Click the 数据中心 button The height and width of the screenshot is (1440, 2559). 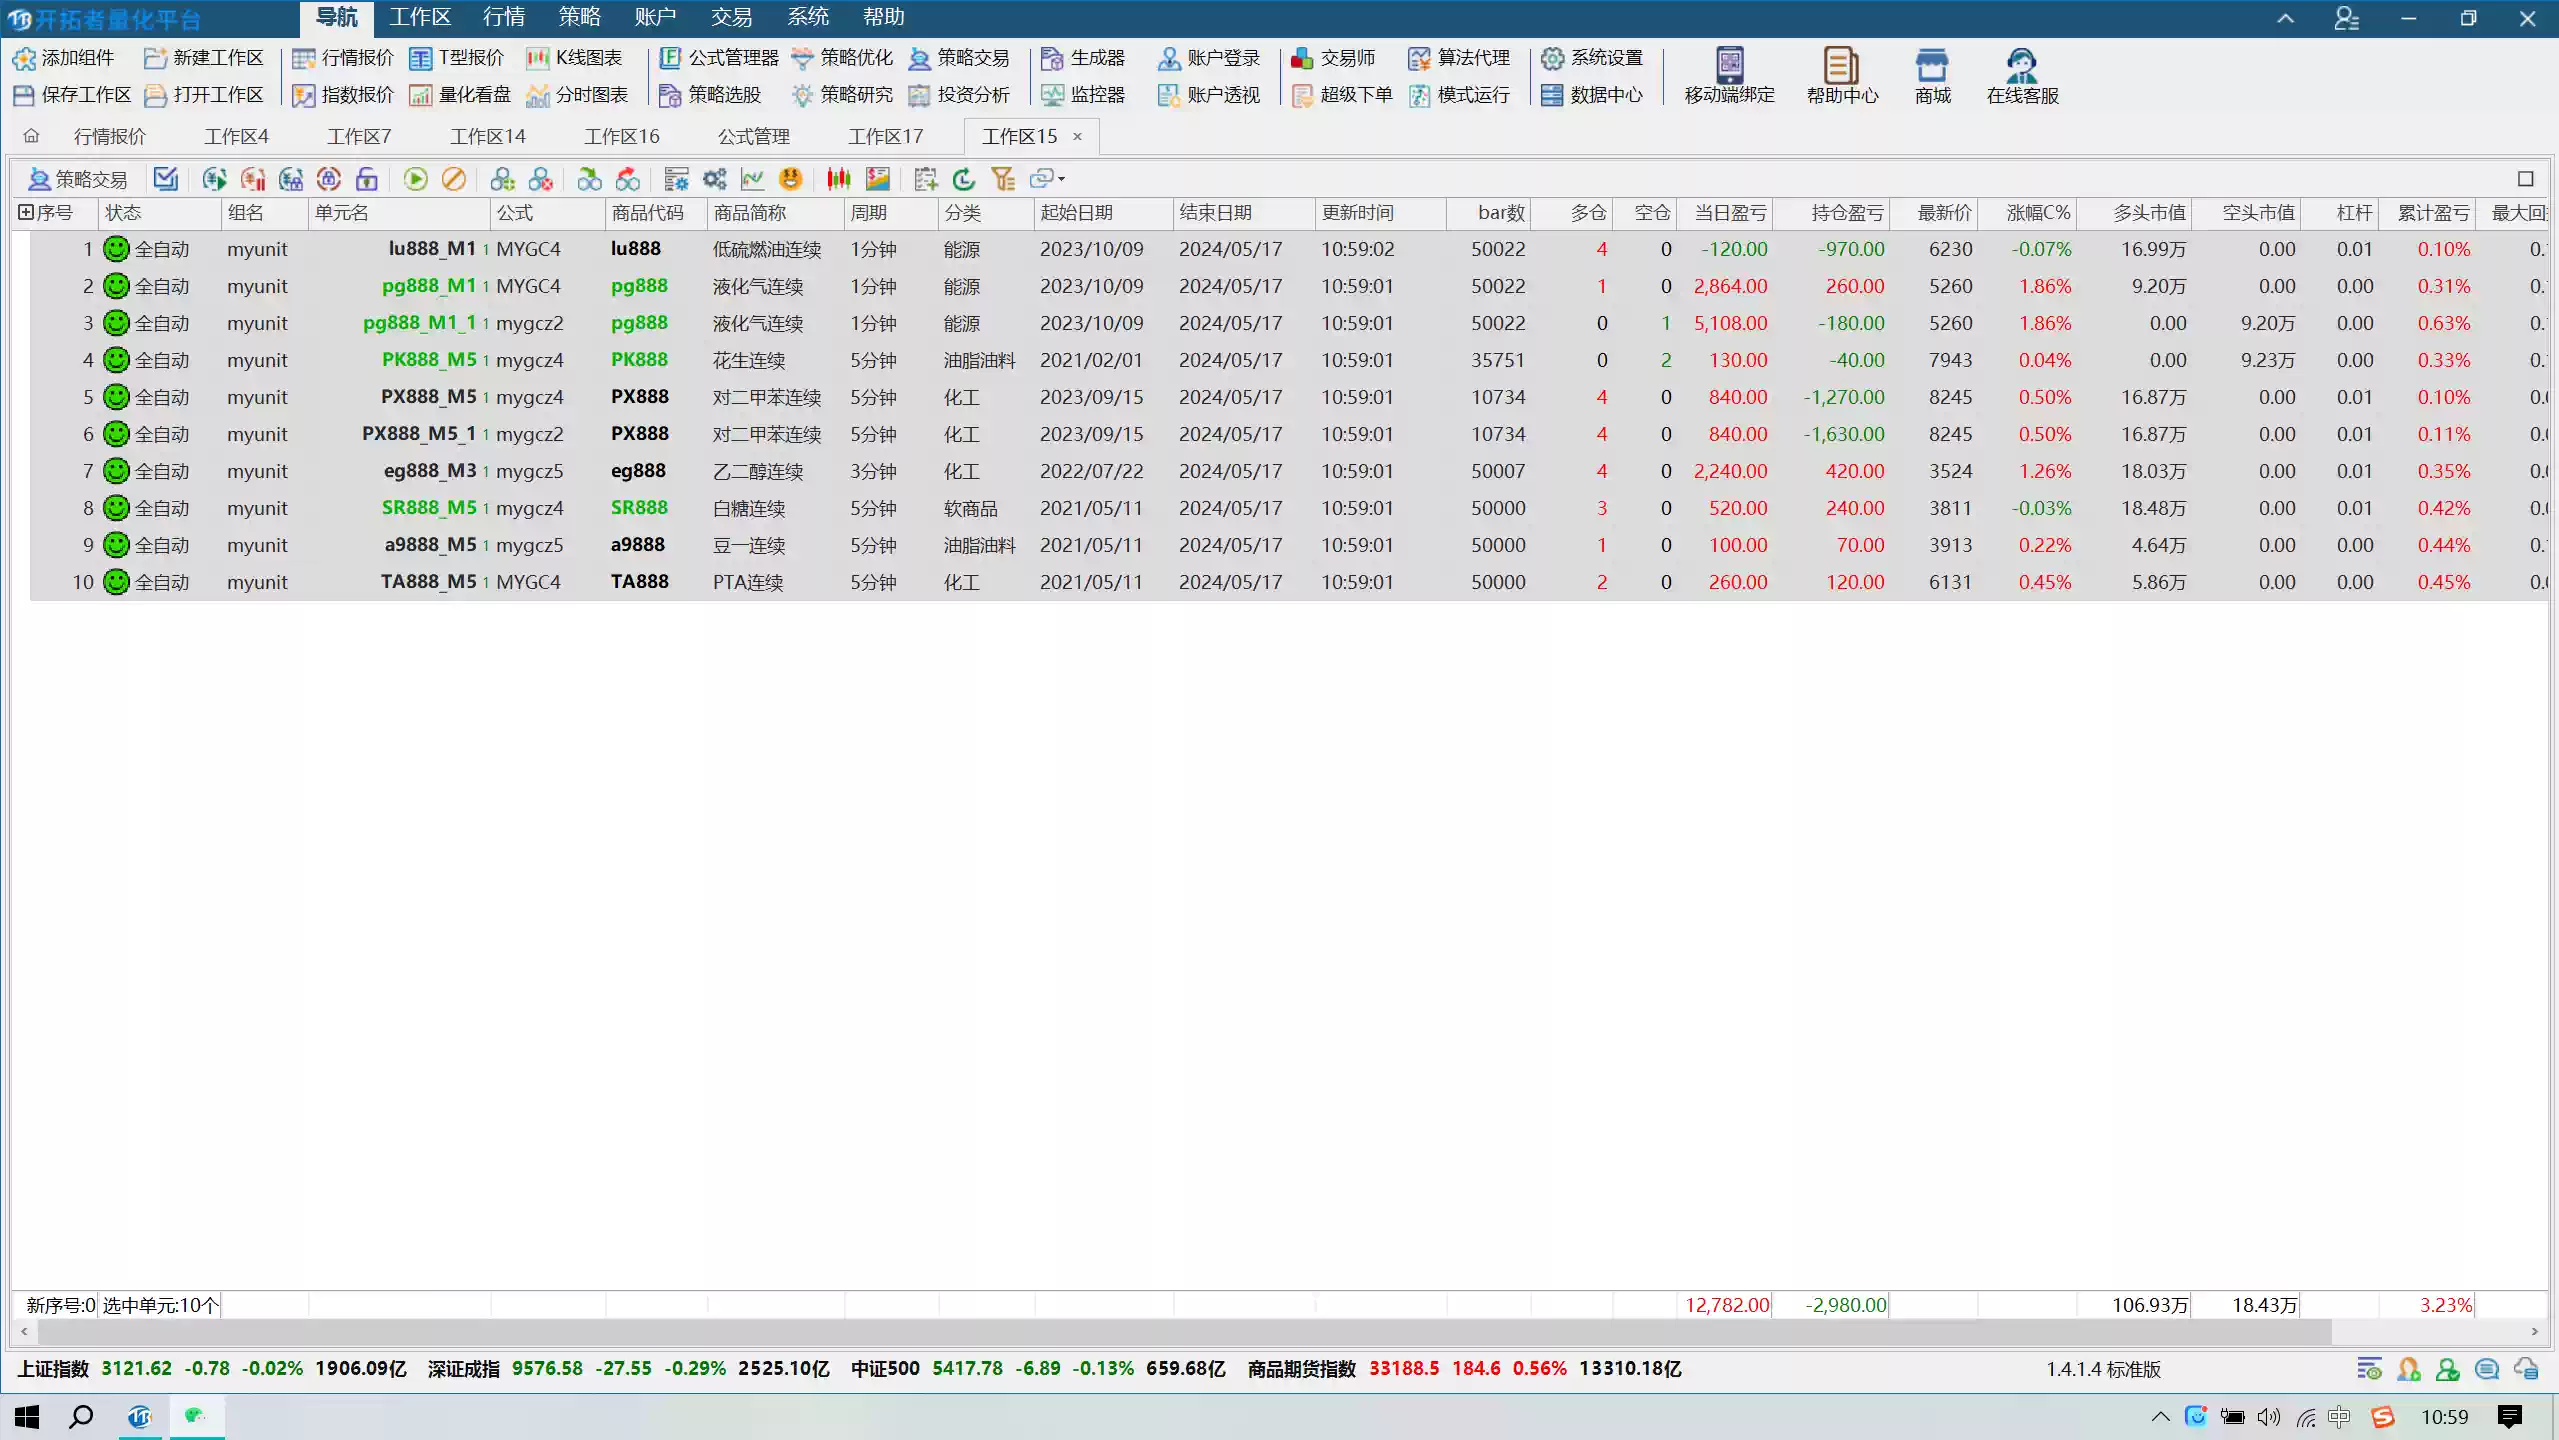tap(1592, 95)
